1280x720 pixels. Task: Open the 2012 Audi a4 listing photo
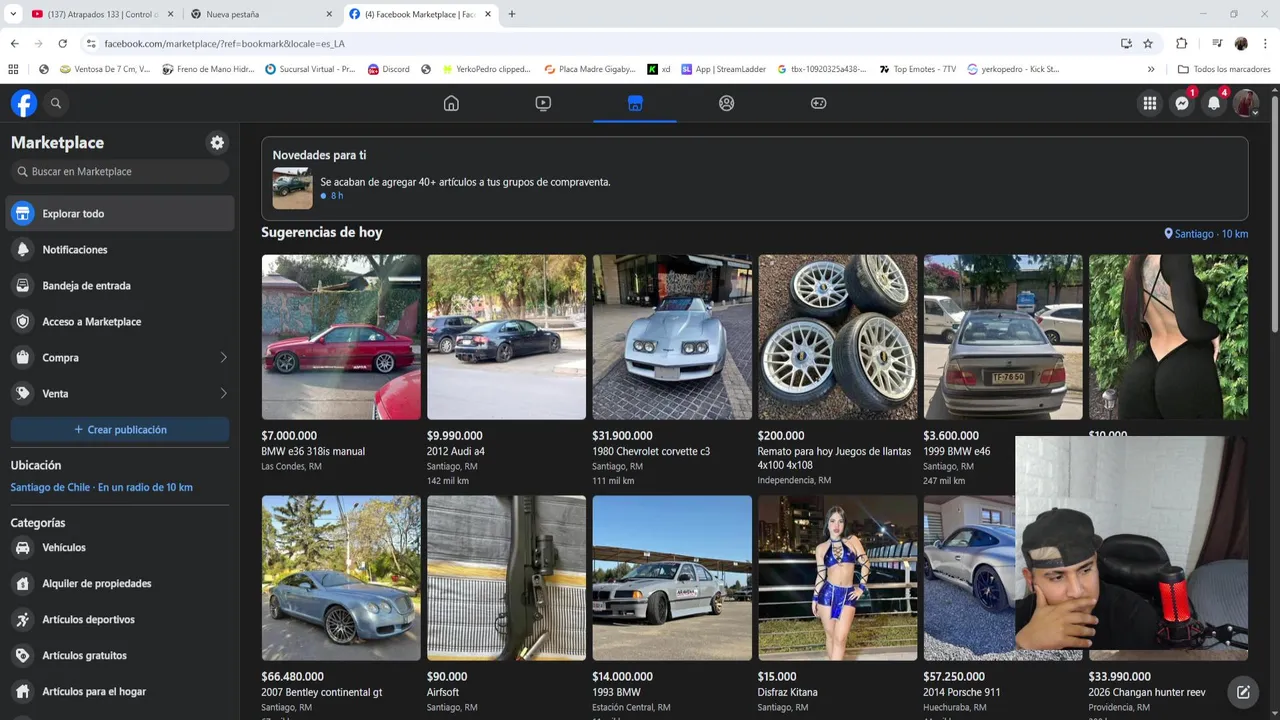click(506, 337)
